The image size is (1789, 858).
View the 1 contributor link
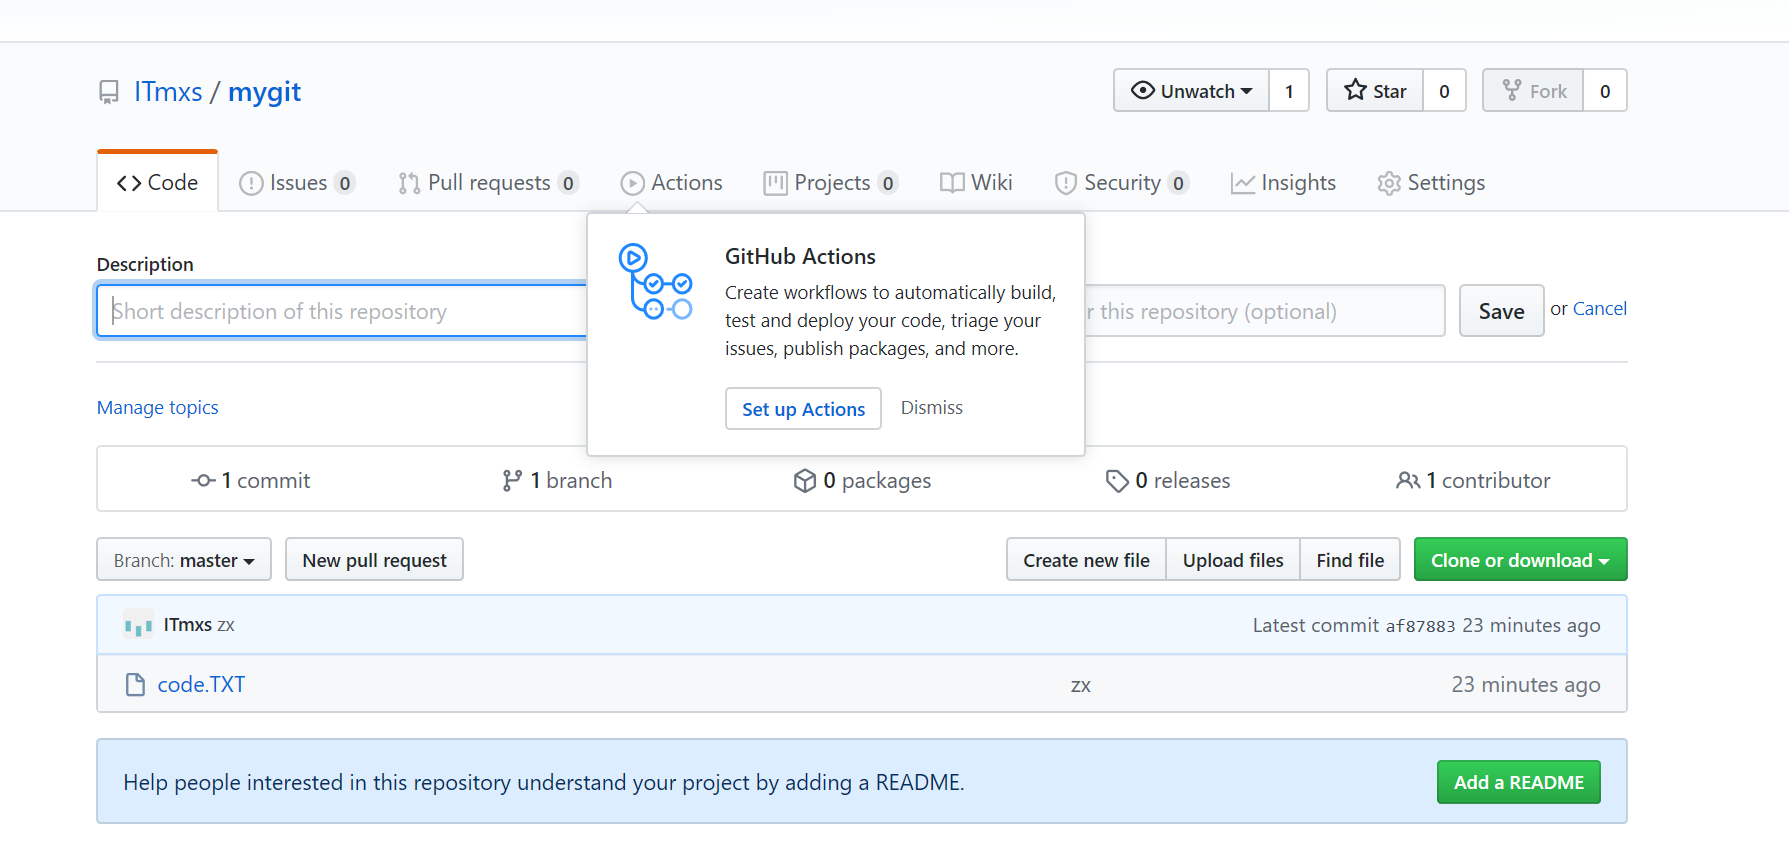coord(1473,481)
